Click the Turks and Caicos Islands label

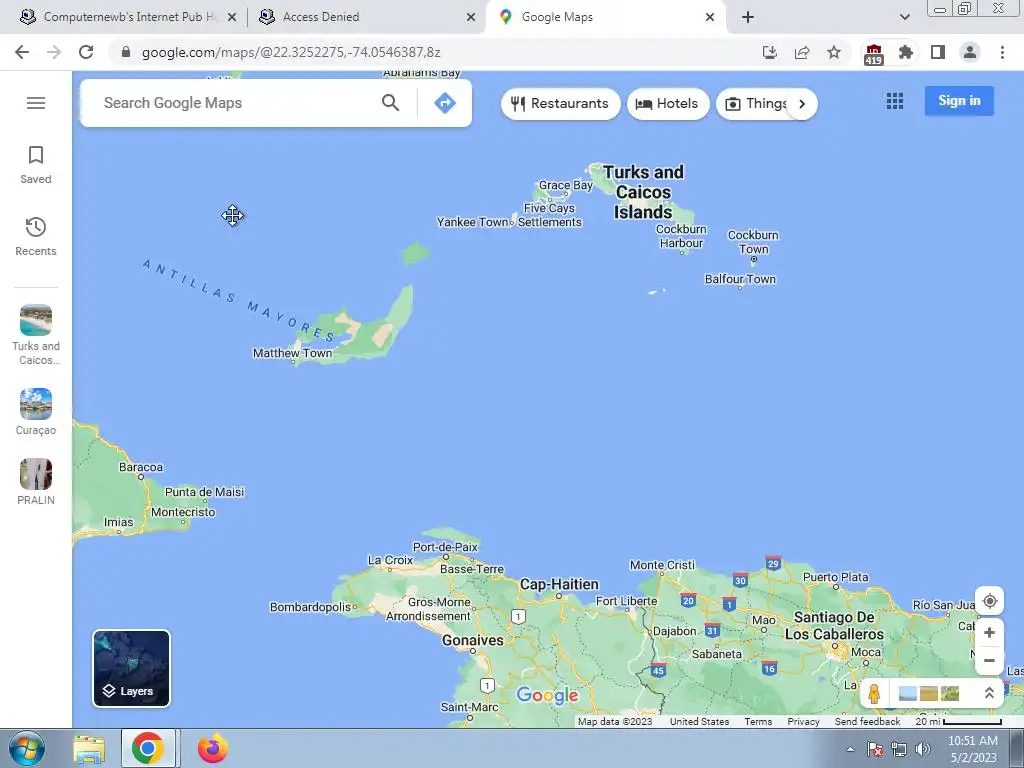[643, 192]
